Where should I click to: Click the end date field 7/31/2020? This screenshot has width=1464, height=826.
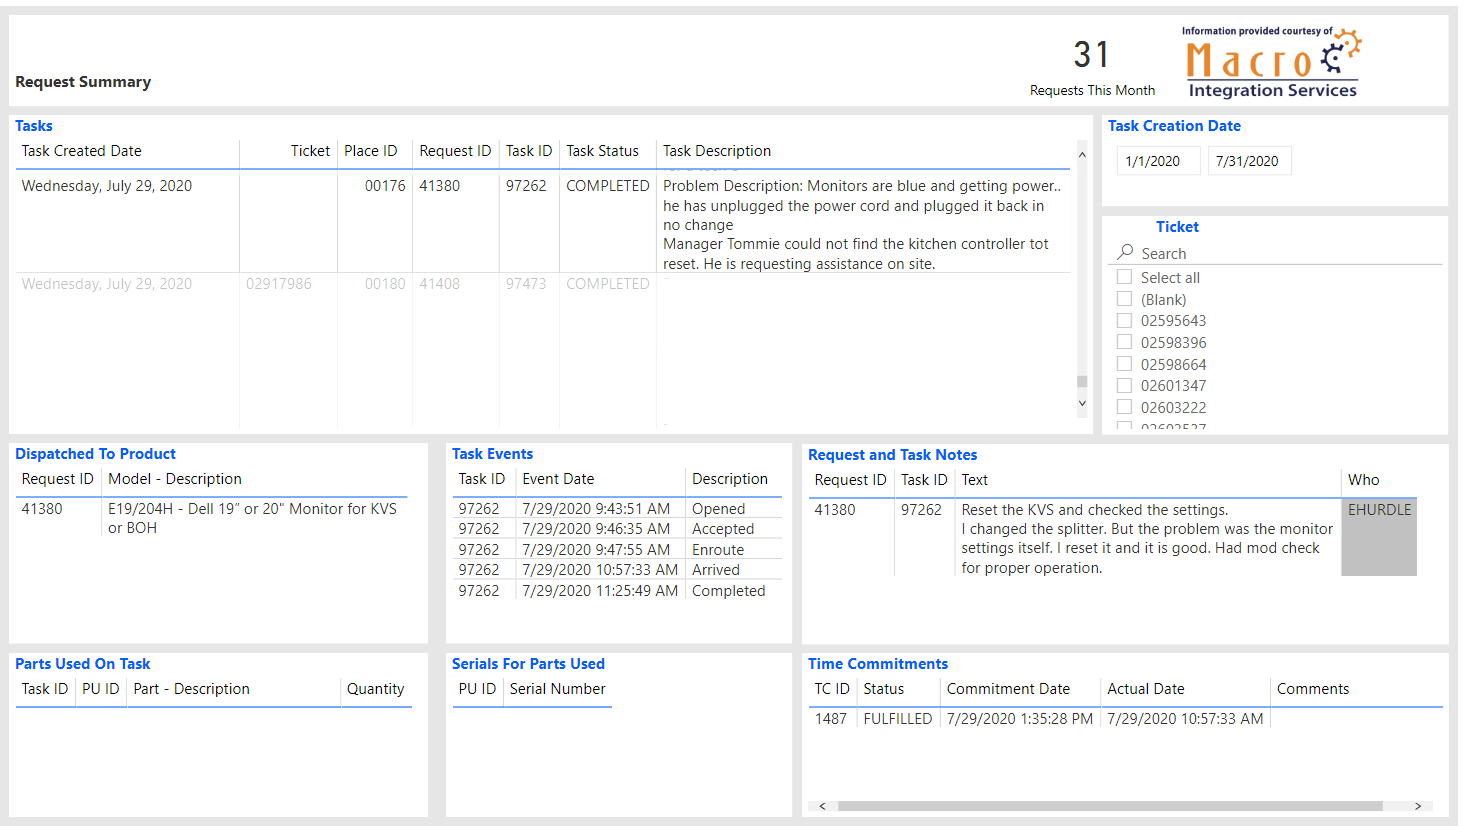pyautogui.click(x=1248, y=161)
